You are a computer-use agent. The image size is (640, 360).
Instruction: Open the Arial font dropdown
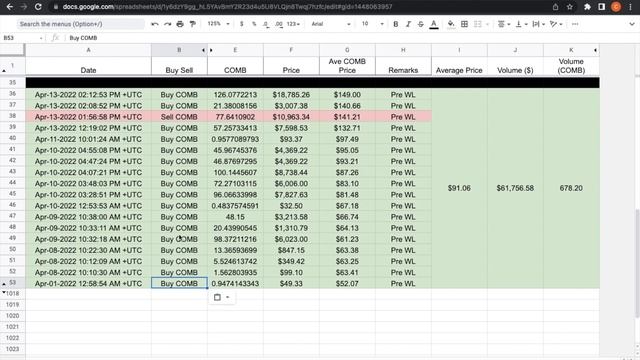click(x=331, y=24)
